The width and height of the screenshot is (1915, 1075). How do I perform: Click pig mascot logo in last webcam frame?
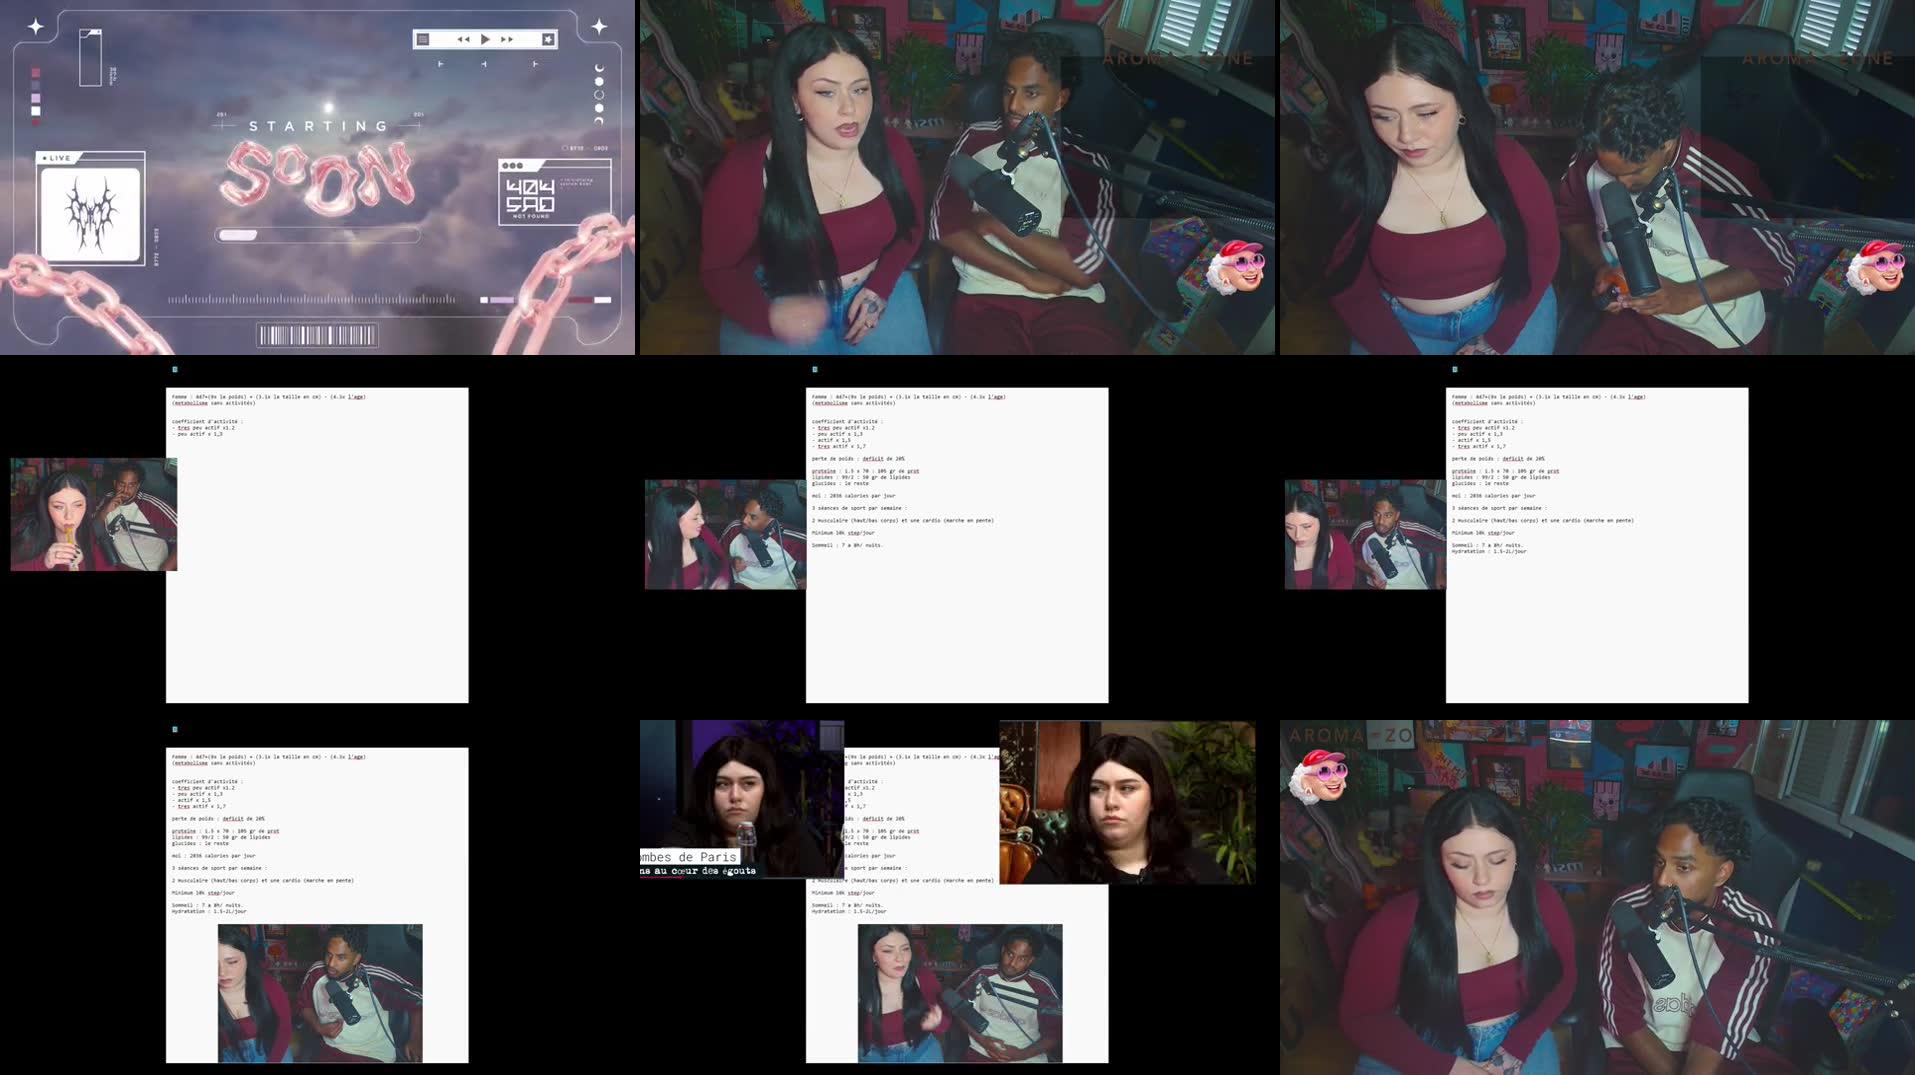pyautogui.click(x=1319, y=776)
